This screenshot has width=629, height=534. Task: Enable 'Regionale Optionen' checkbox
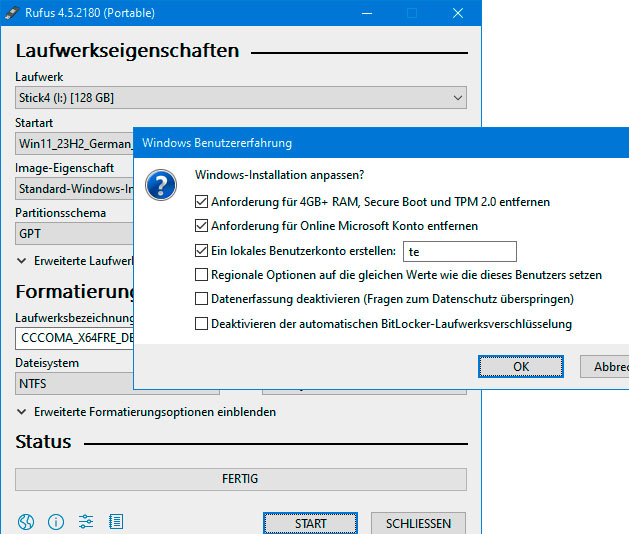coord(201,275)
